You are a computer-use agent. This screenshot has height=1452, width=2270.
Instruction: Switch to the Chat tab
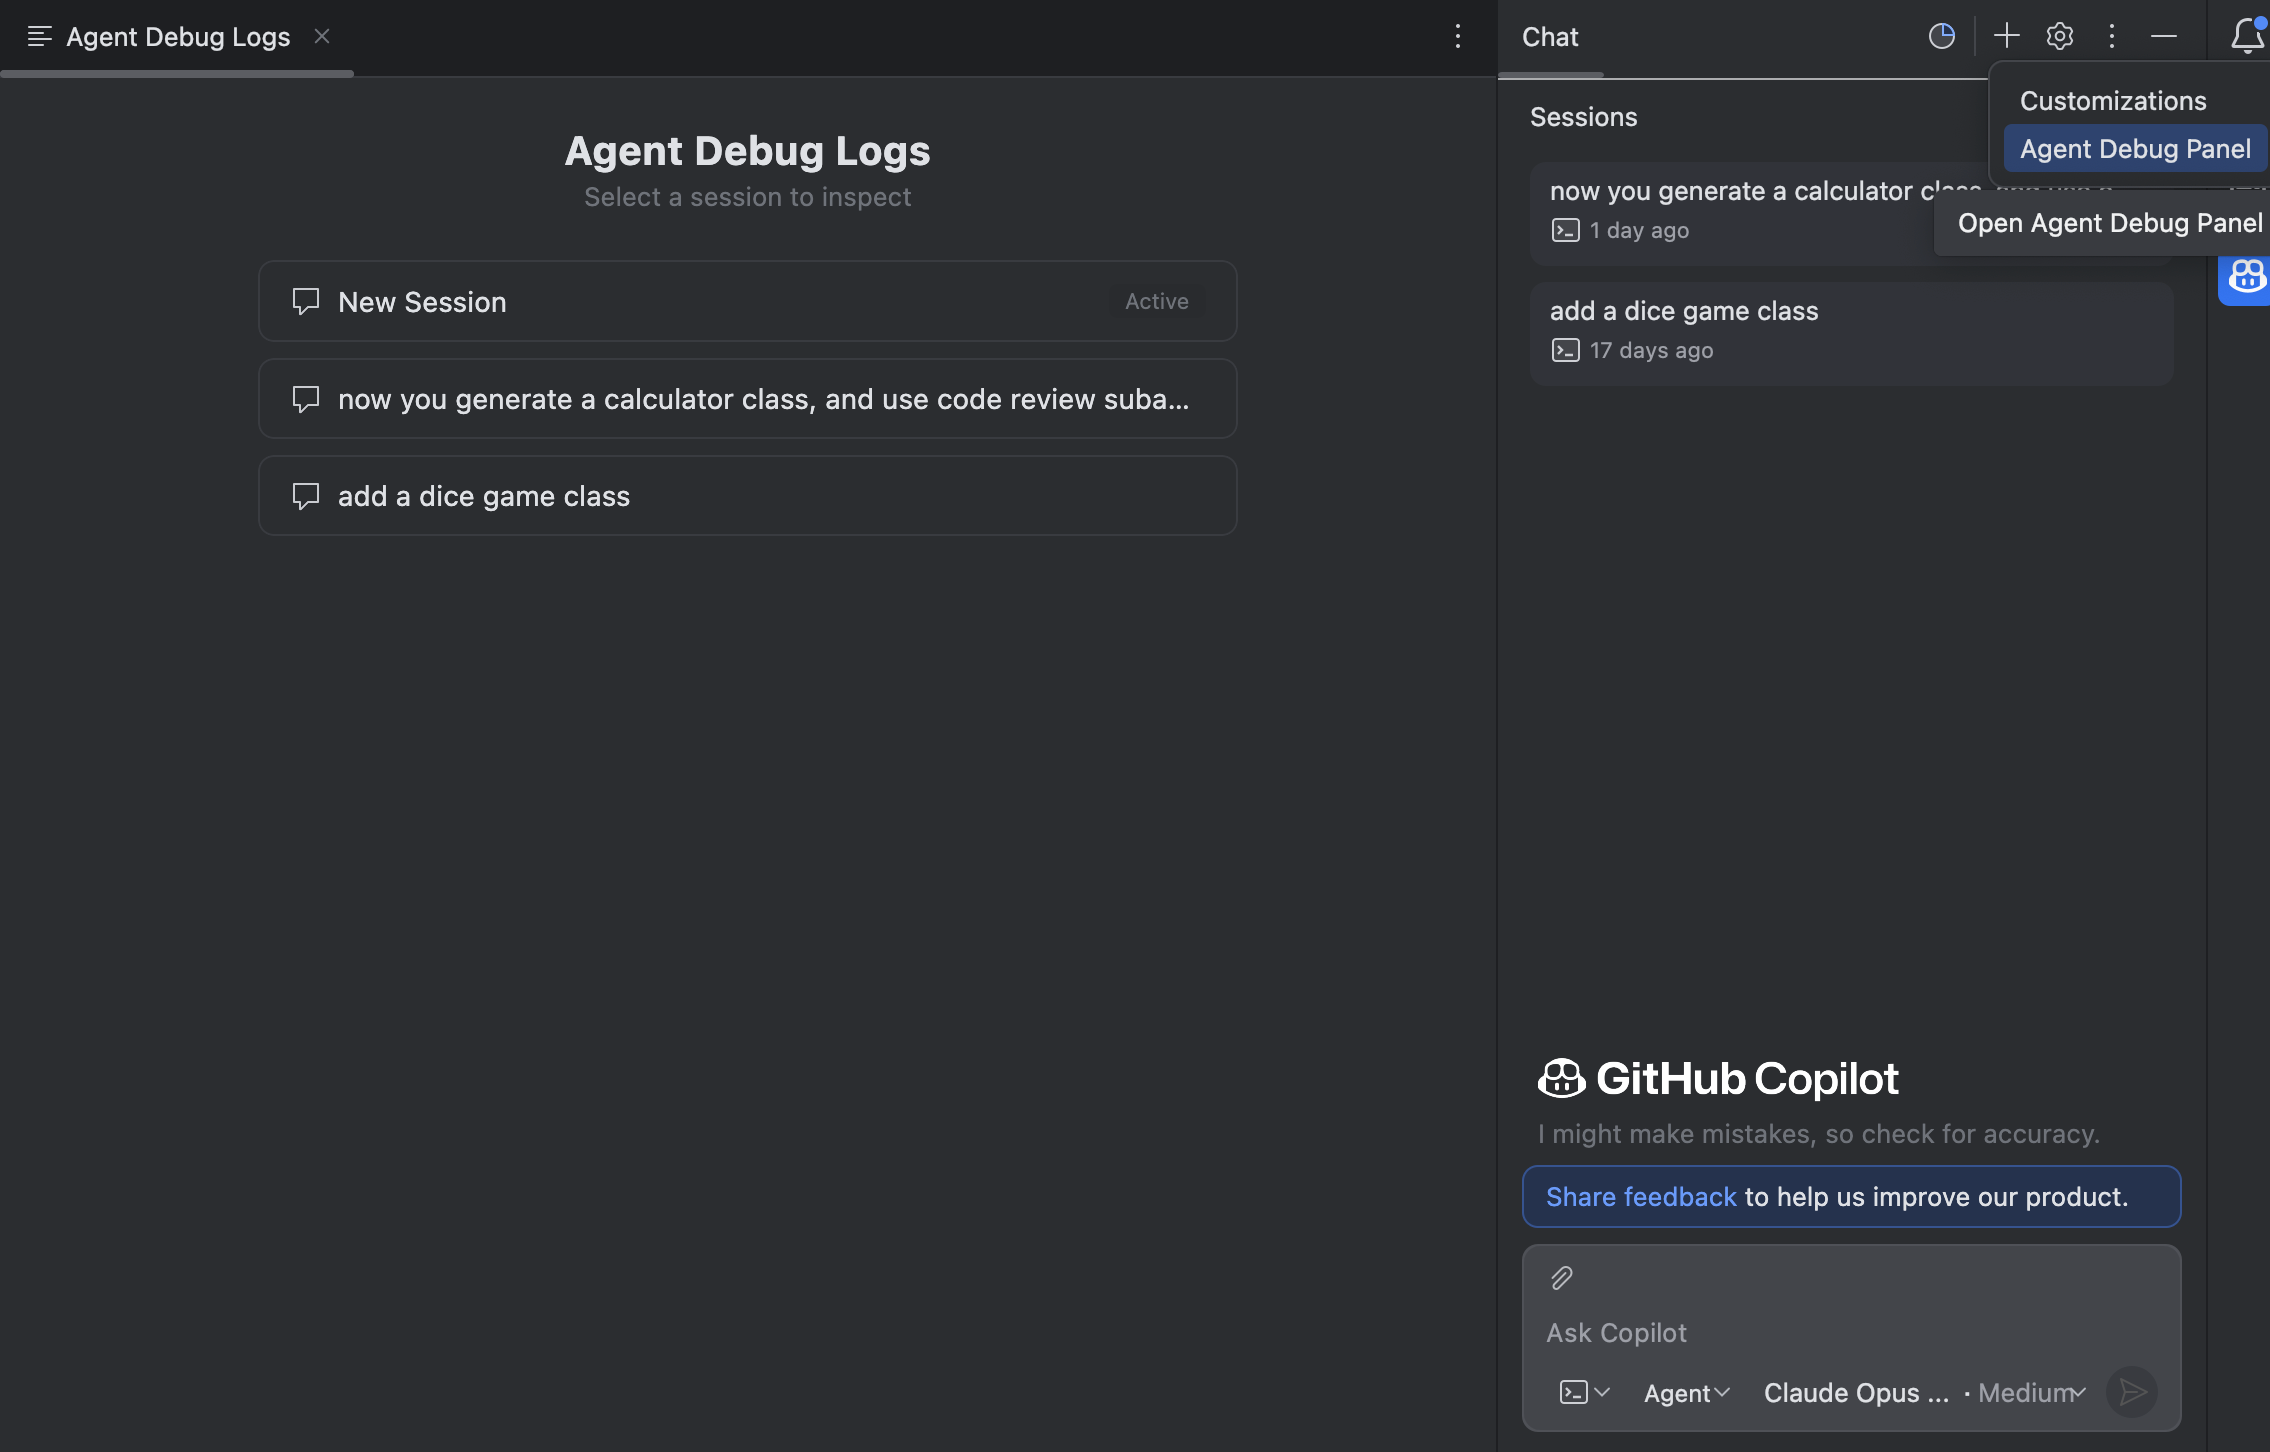1550,37
